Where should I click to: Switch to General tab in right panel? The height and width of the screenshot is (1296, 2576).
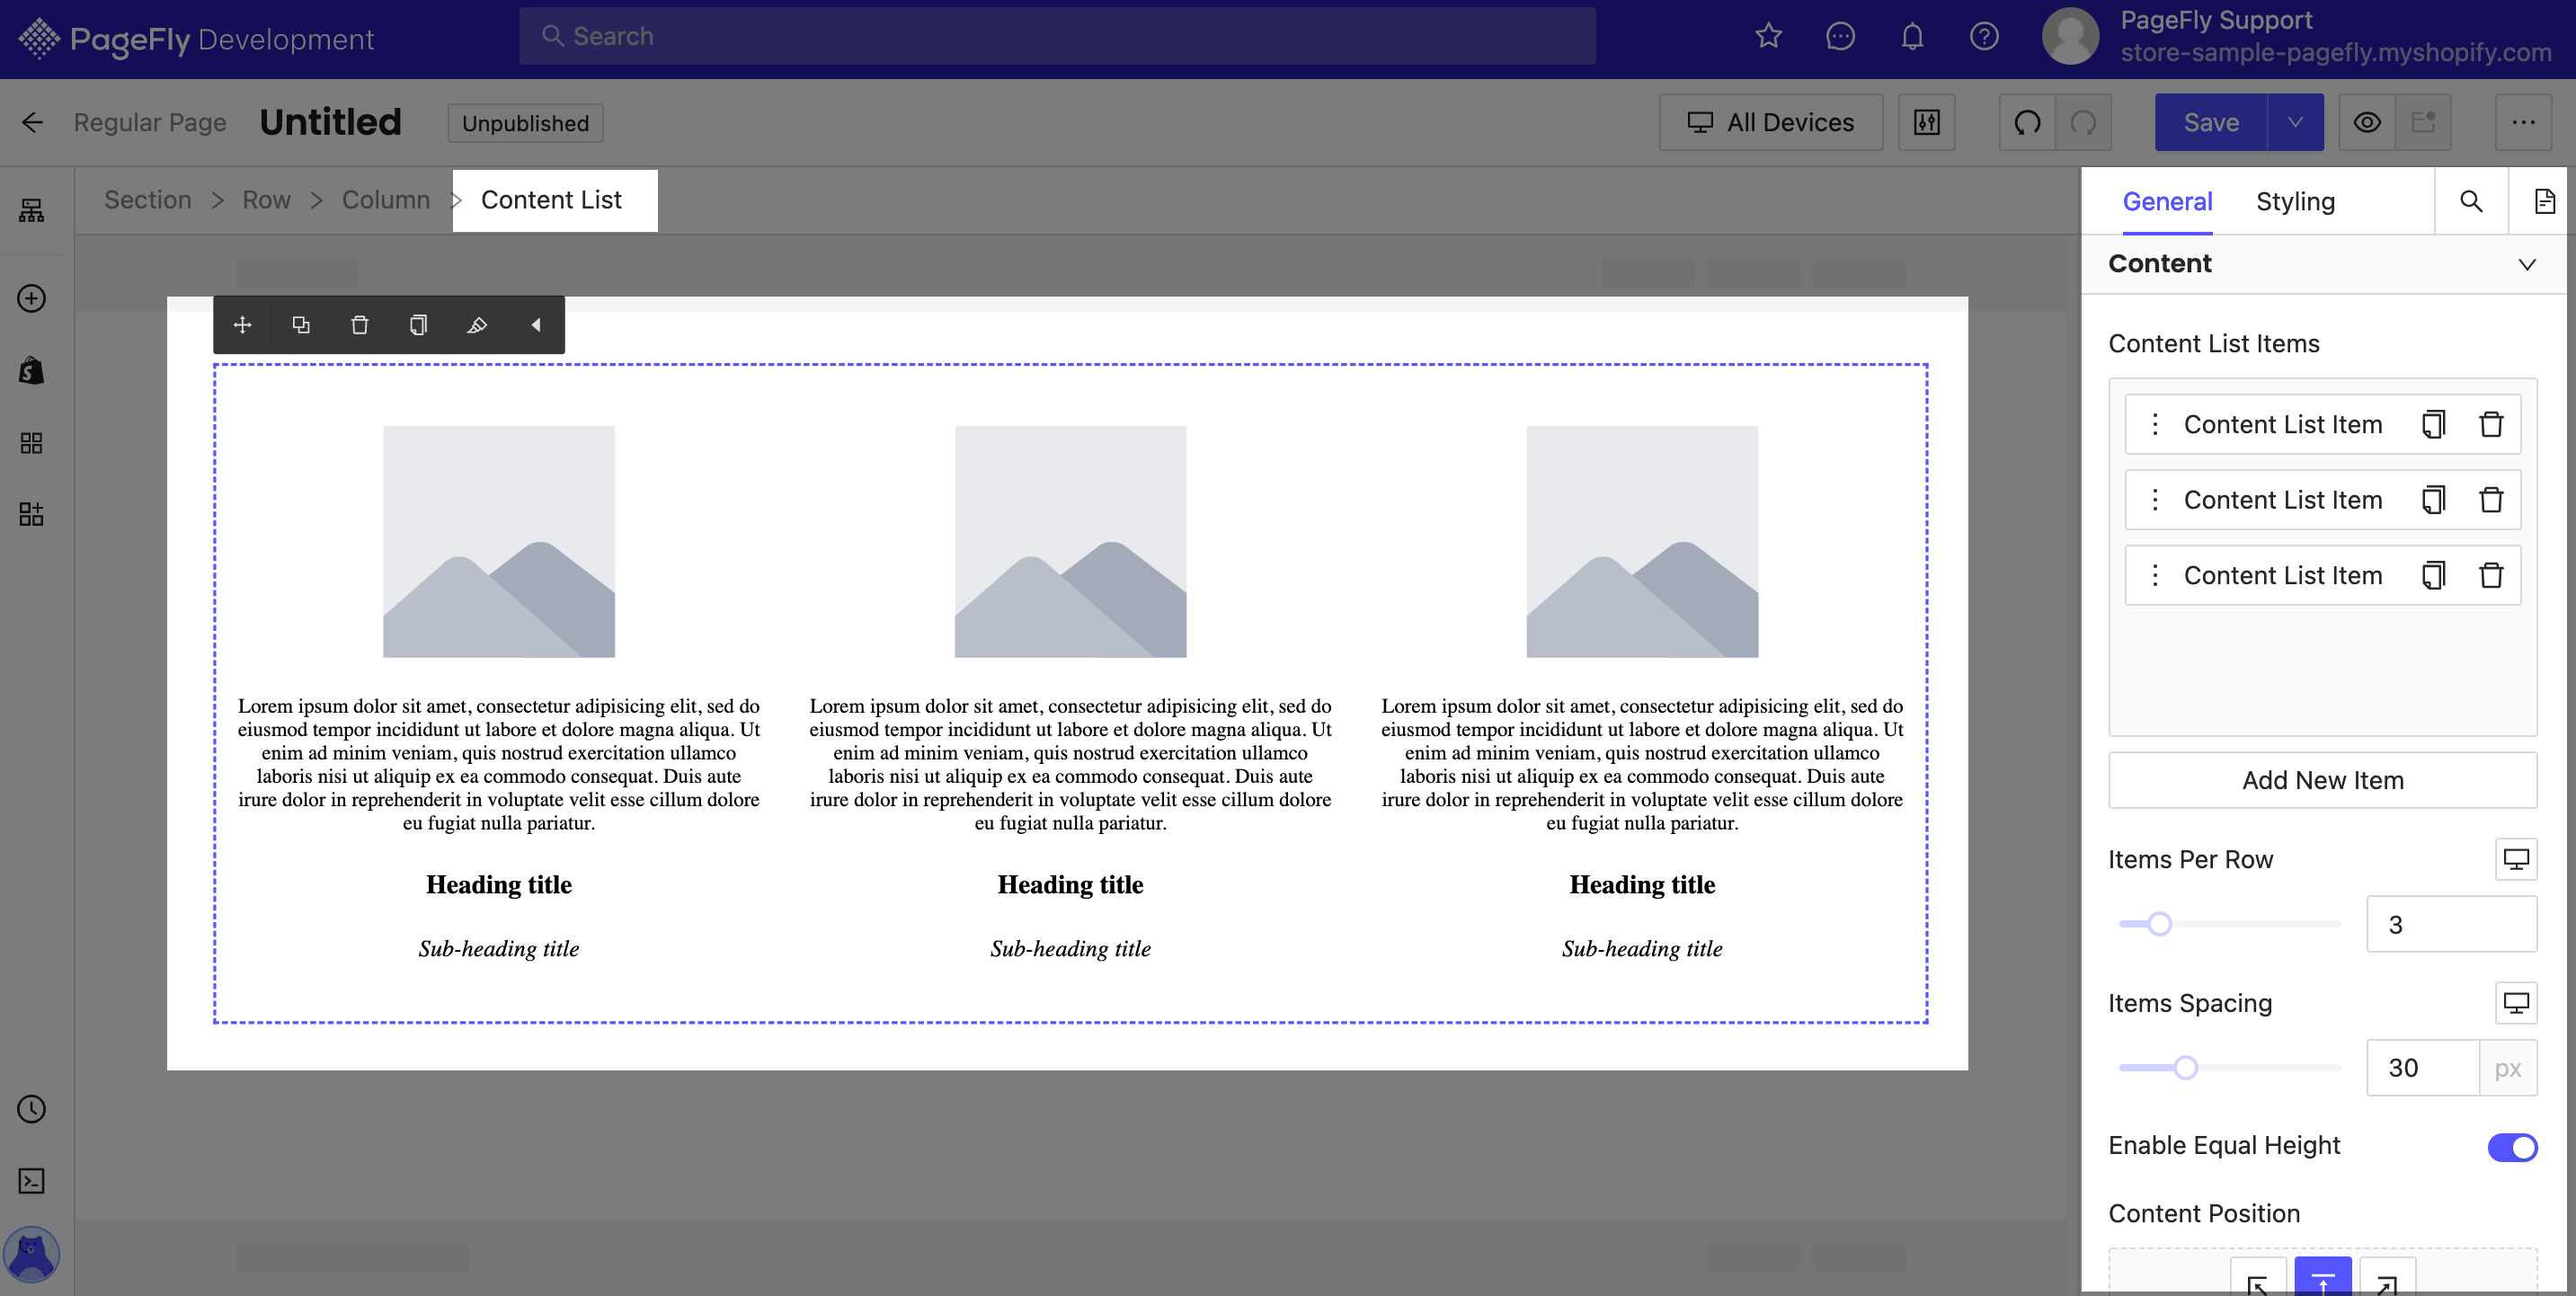pos(2168,201)
